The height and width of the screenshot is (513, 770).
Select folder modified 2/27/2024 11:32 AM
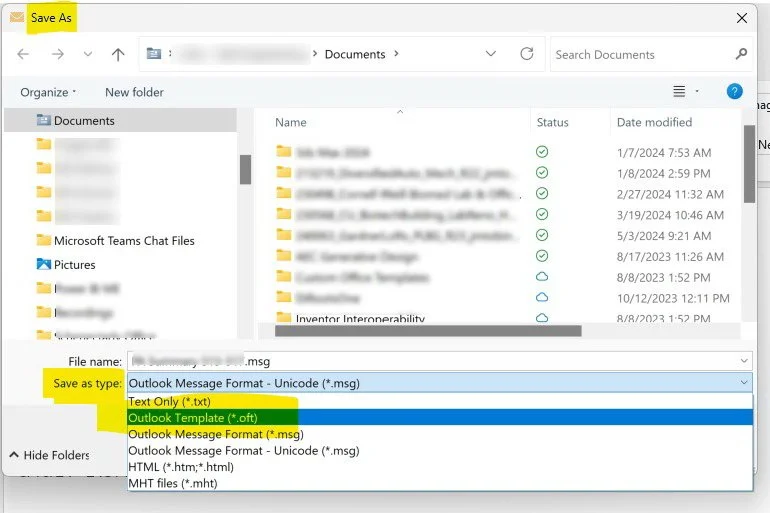(501, 194)
